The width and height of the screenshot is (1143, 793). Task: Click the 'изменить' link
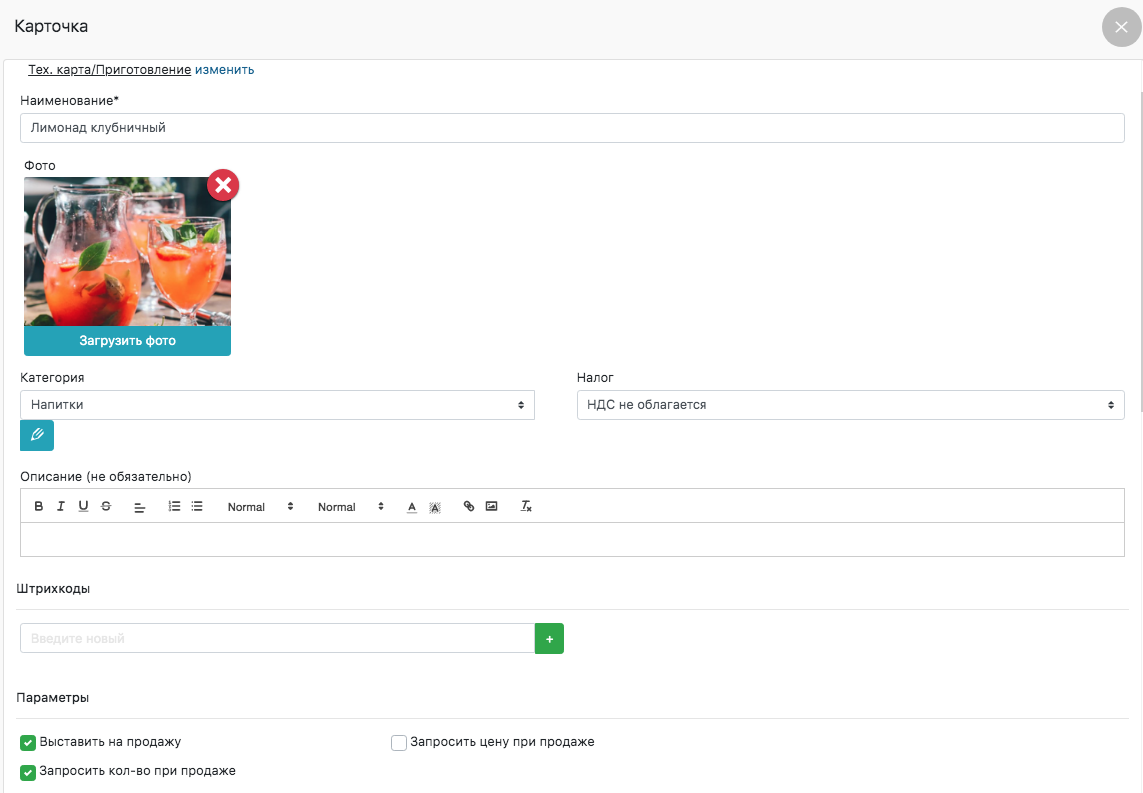[x=224, y=70]
